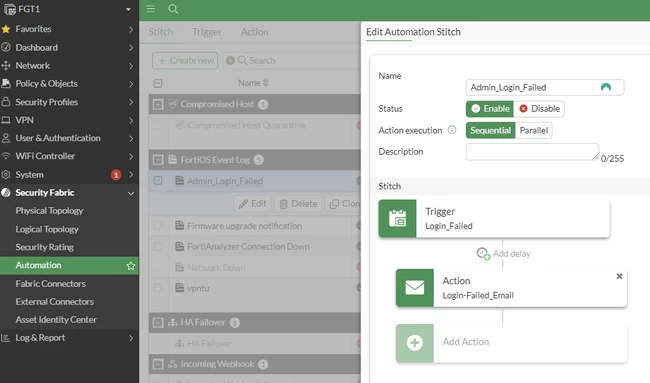The image size is (650, 383).
Task: Click into the Name input field
Action: pyautogui.click(x=545, y=87)
